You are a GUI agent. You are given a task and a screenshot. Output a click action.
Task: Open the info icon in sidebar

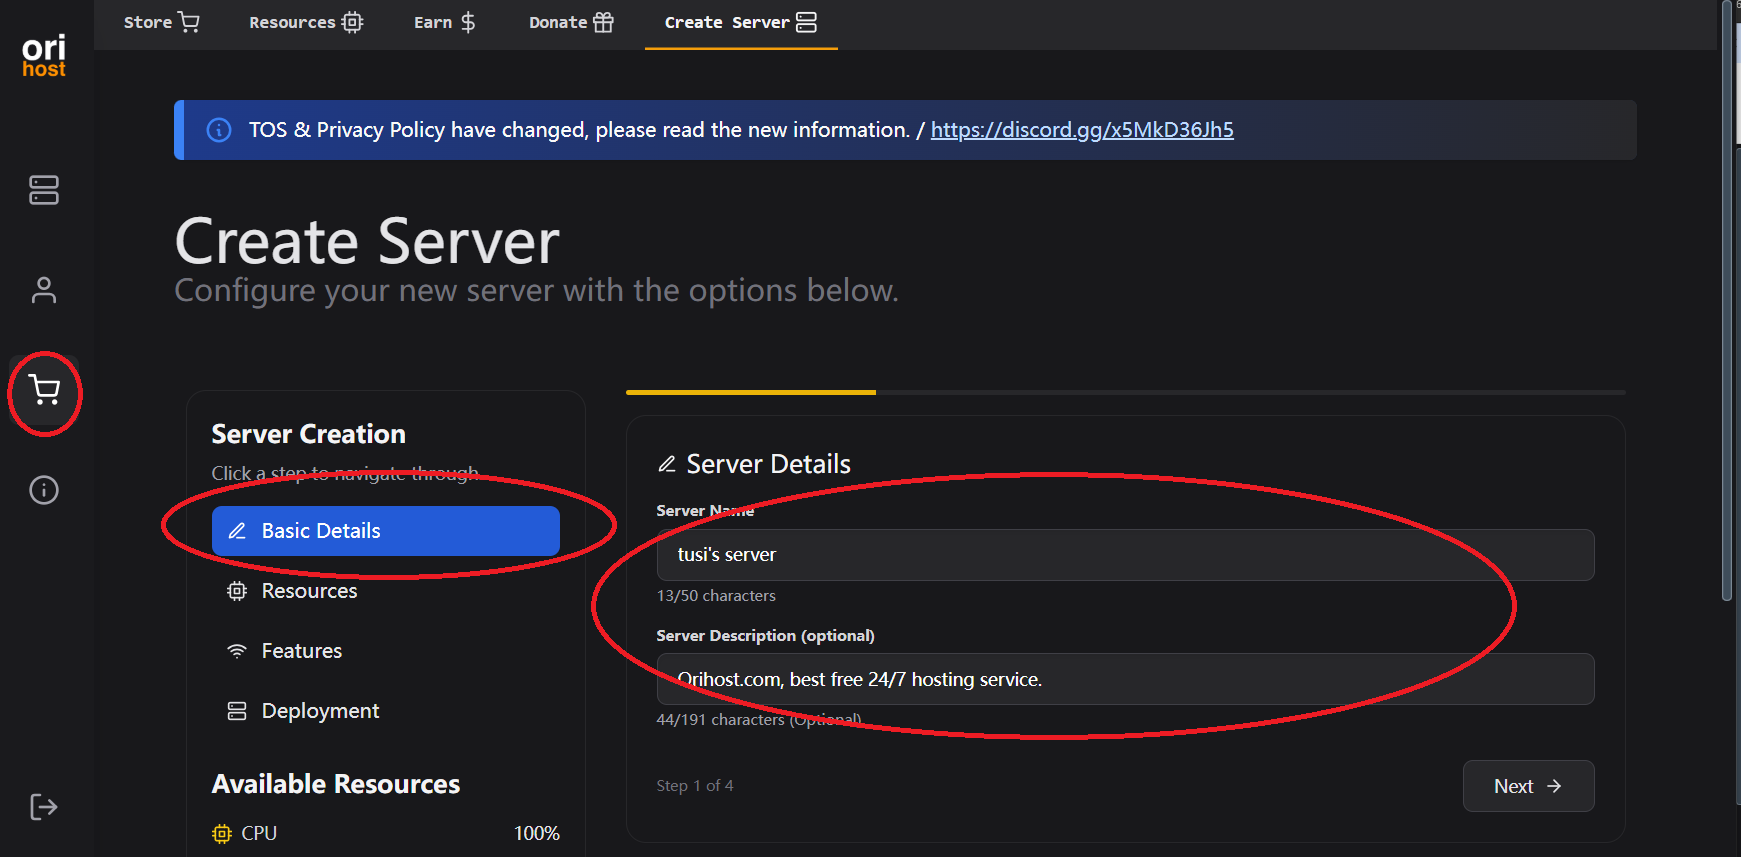pyautogui.click(x=44, y=490)
